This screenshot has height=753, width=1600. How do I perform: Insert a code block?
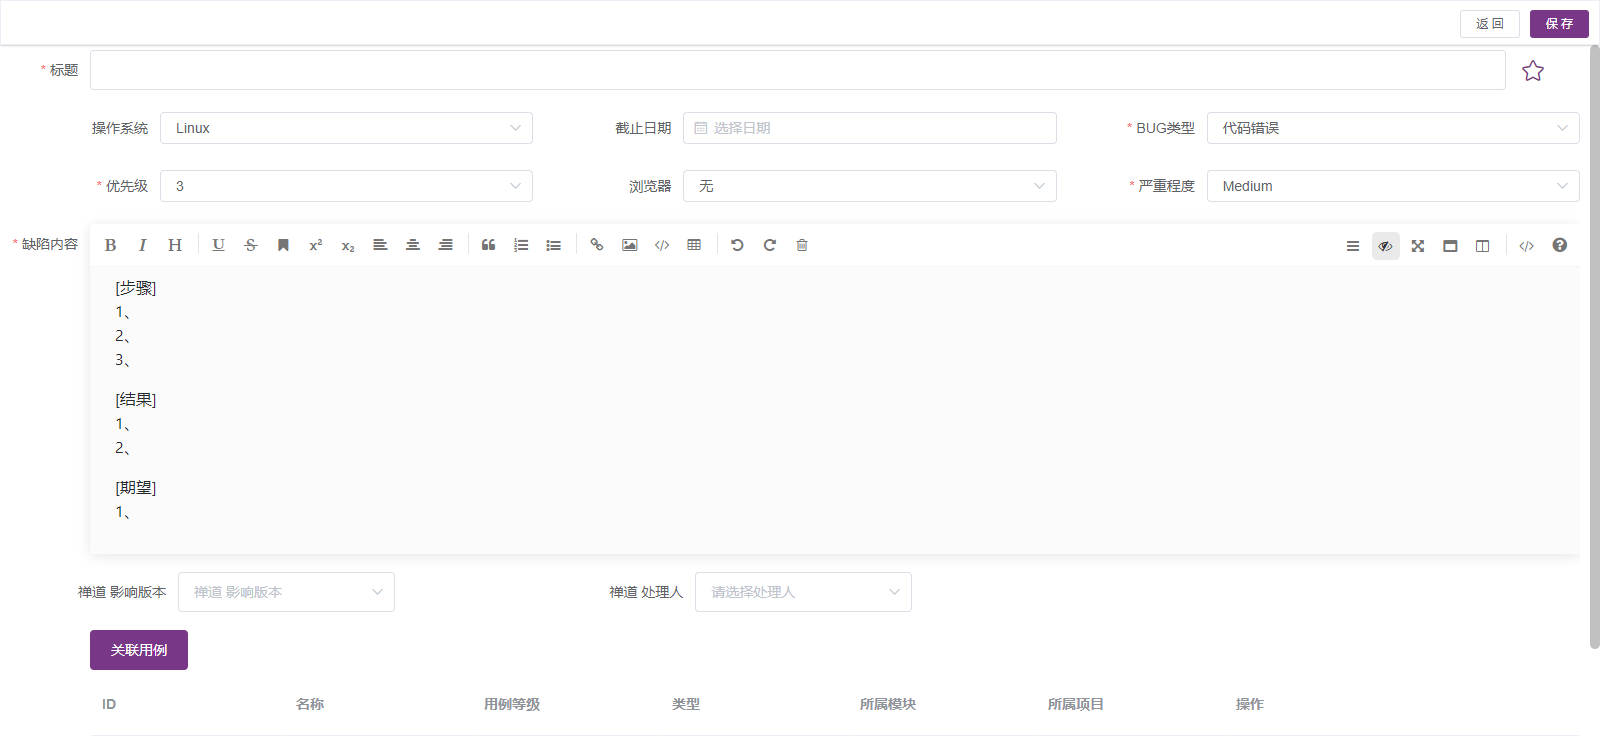pyautogui.click(x=662, y=245)
